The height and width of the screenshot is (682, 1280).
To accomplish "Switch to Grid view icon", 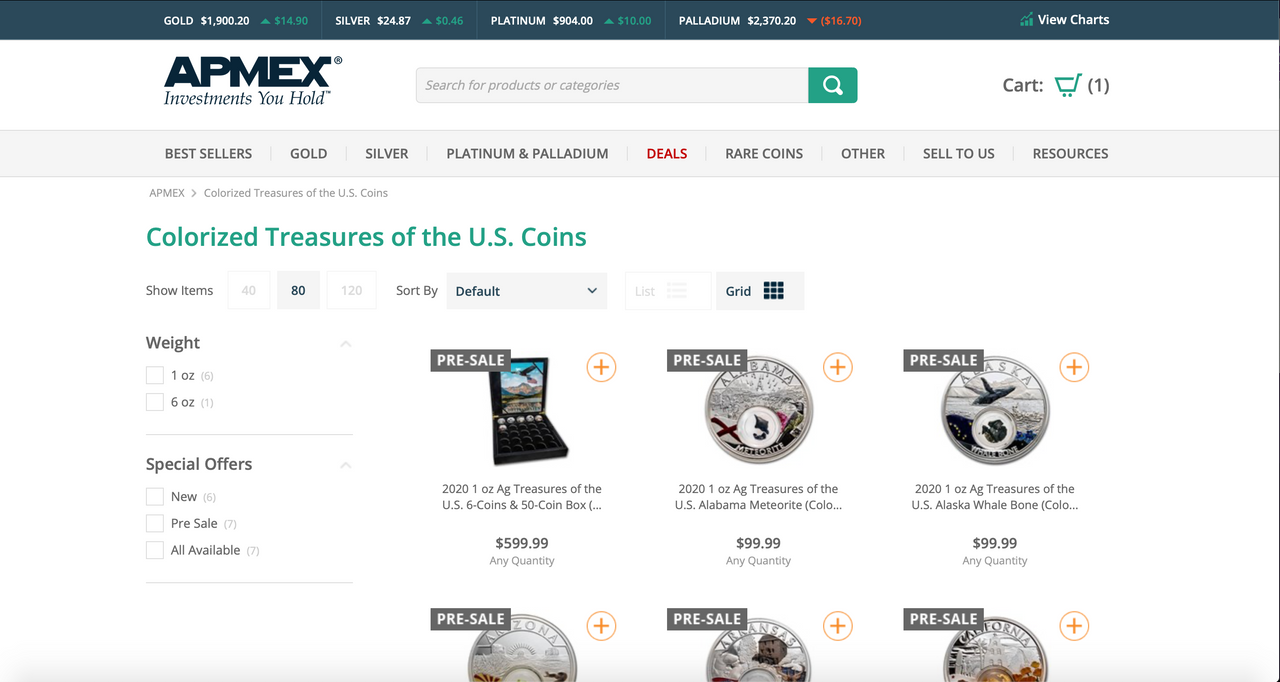I will coord(773,291).
